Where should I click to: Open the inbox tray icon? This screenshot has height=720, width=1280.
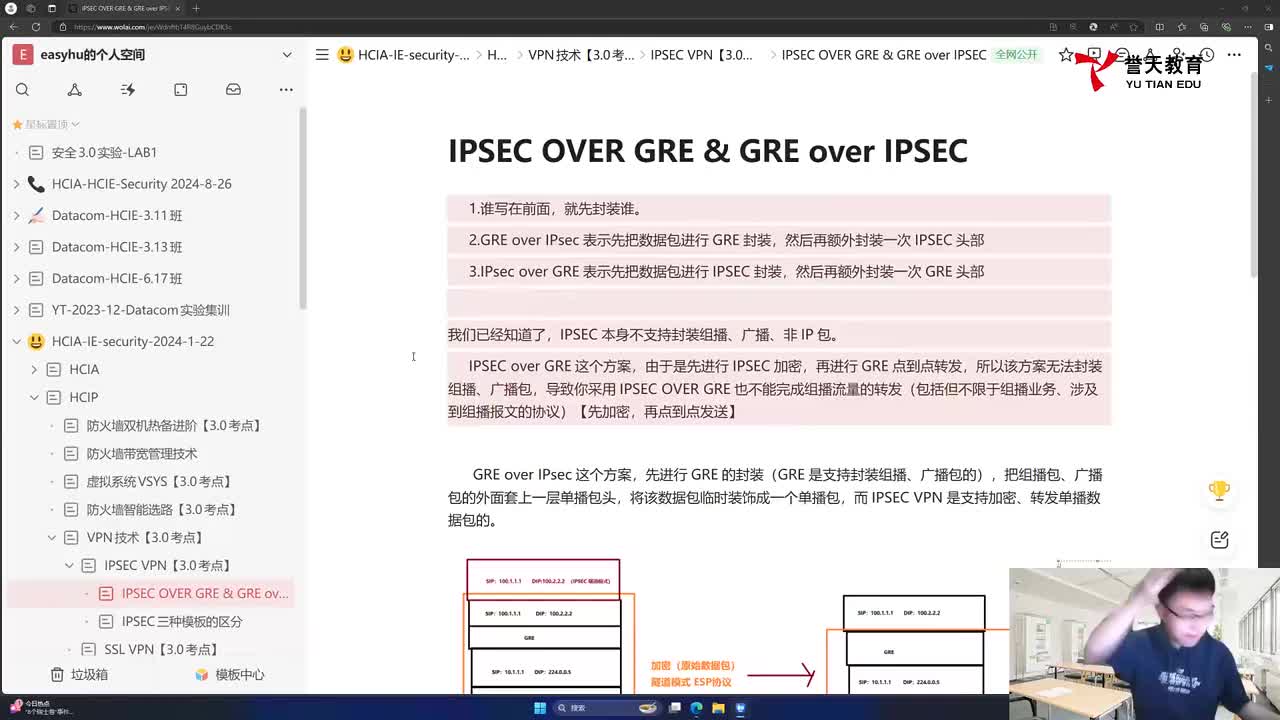pyautogui.click(x=233, y=89)
